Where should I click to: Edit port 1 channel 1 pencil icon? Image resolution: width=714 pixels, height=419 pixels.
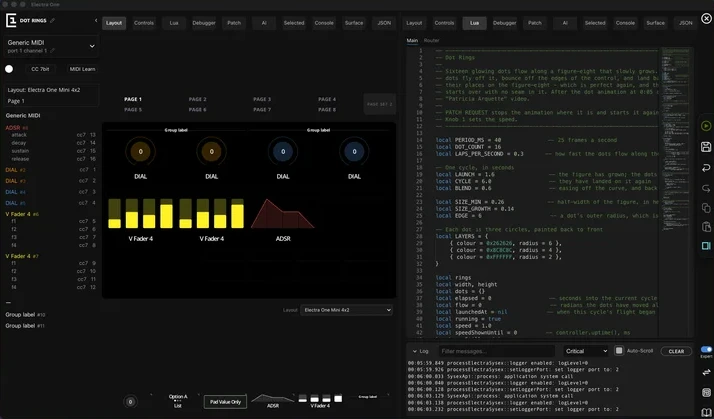pyautogui.click(x=52, y=51)
